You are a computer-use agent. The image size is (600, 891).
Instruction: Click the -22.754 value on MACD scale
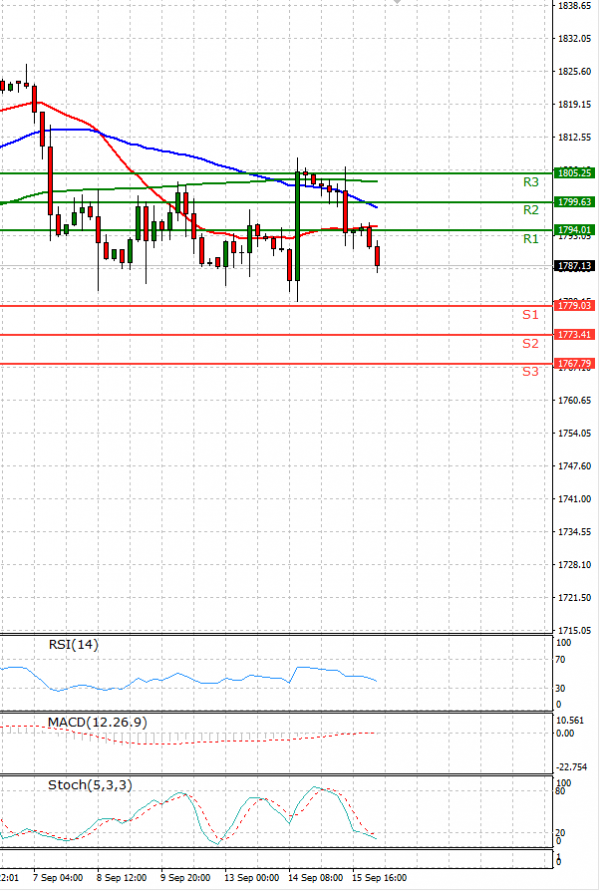point(571,768)
